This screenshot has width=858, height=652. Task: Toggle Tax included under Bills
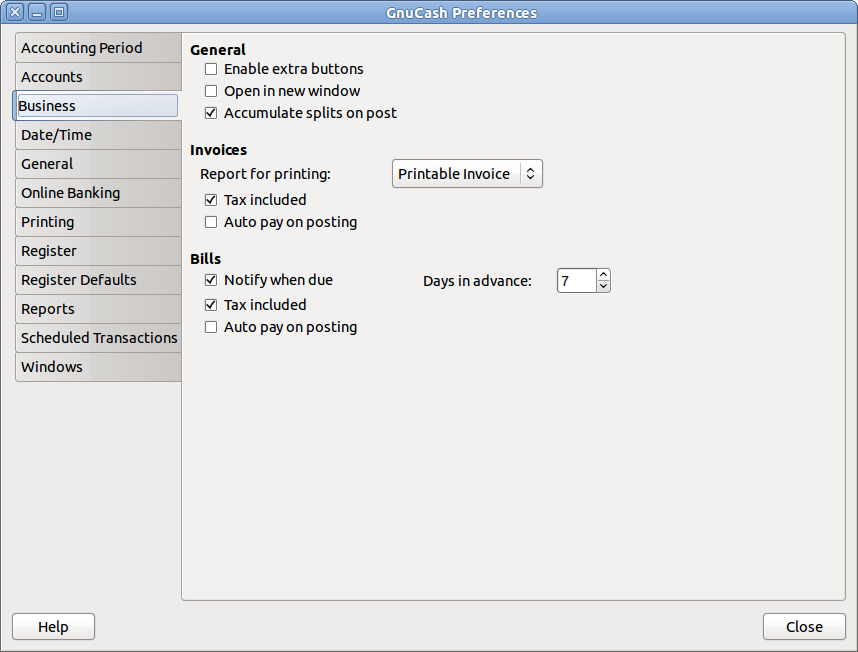[211, 305]
